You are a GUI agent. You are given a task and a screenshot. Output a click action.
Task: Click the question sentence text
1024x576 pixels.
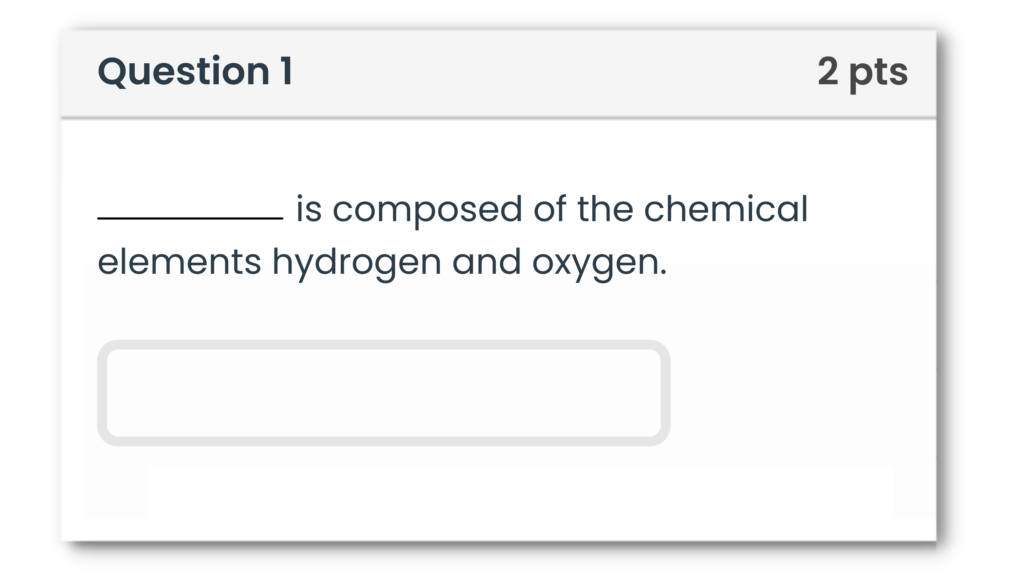(450, 235)
